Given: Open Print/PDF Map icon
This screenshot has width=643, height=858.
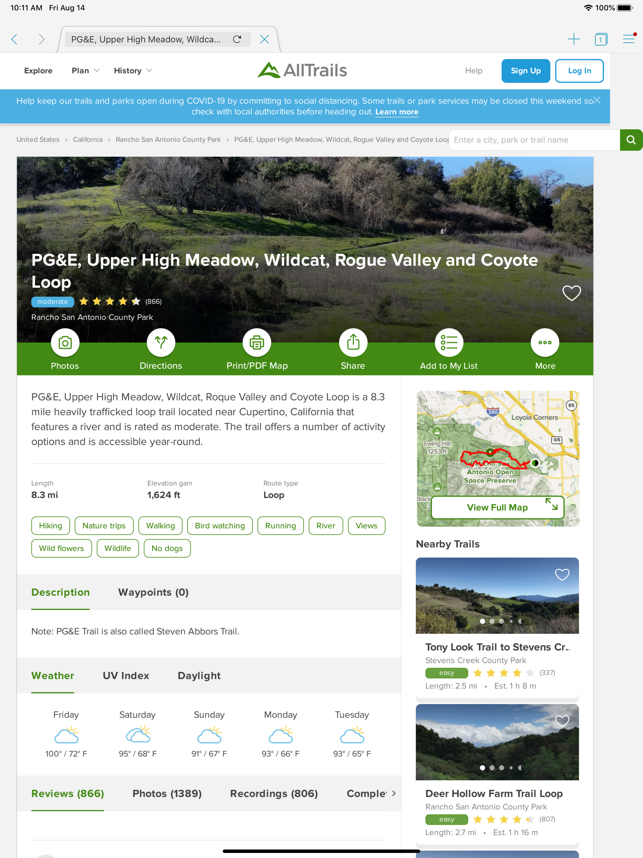Looking at the screenshot, I should tap(257, 343).
